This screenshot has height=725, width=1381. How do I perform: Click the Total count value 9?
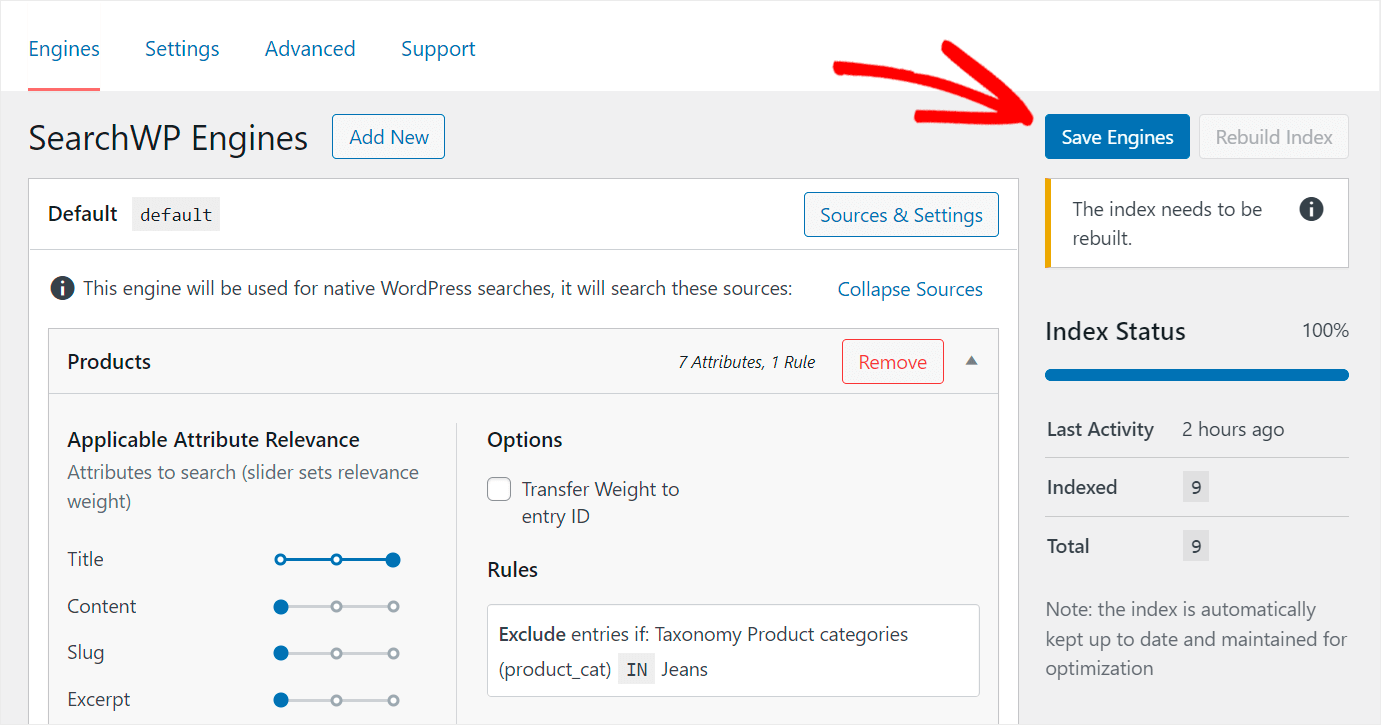[1196, 546]
